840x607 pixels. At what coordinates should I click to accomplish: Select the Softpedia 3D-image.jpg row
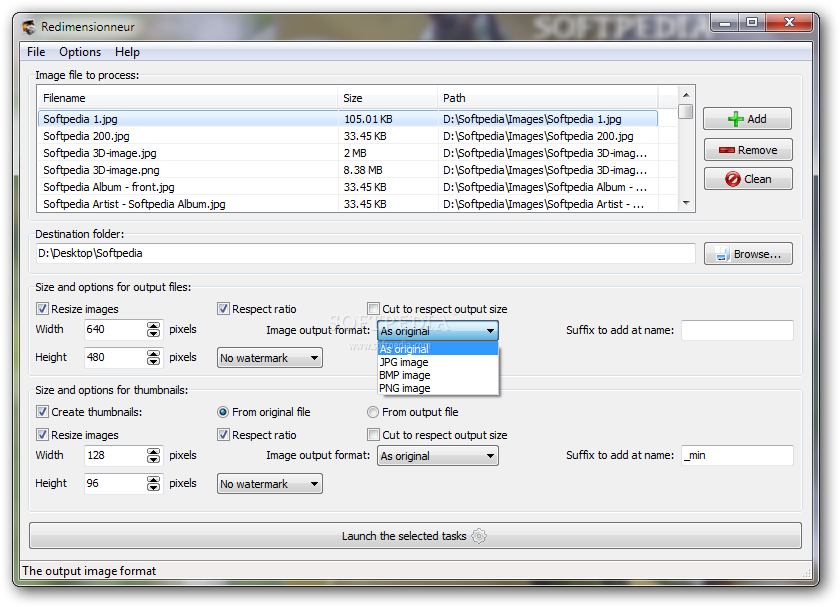pyautogui.click(x=348, y=153)
